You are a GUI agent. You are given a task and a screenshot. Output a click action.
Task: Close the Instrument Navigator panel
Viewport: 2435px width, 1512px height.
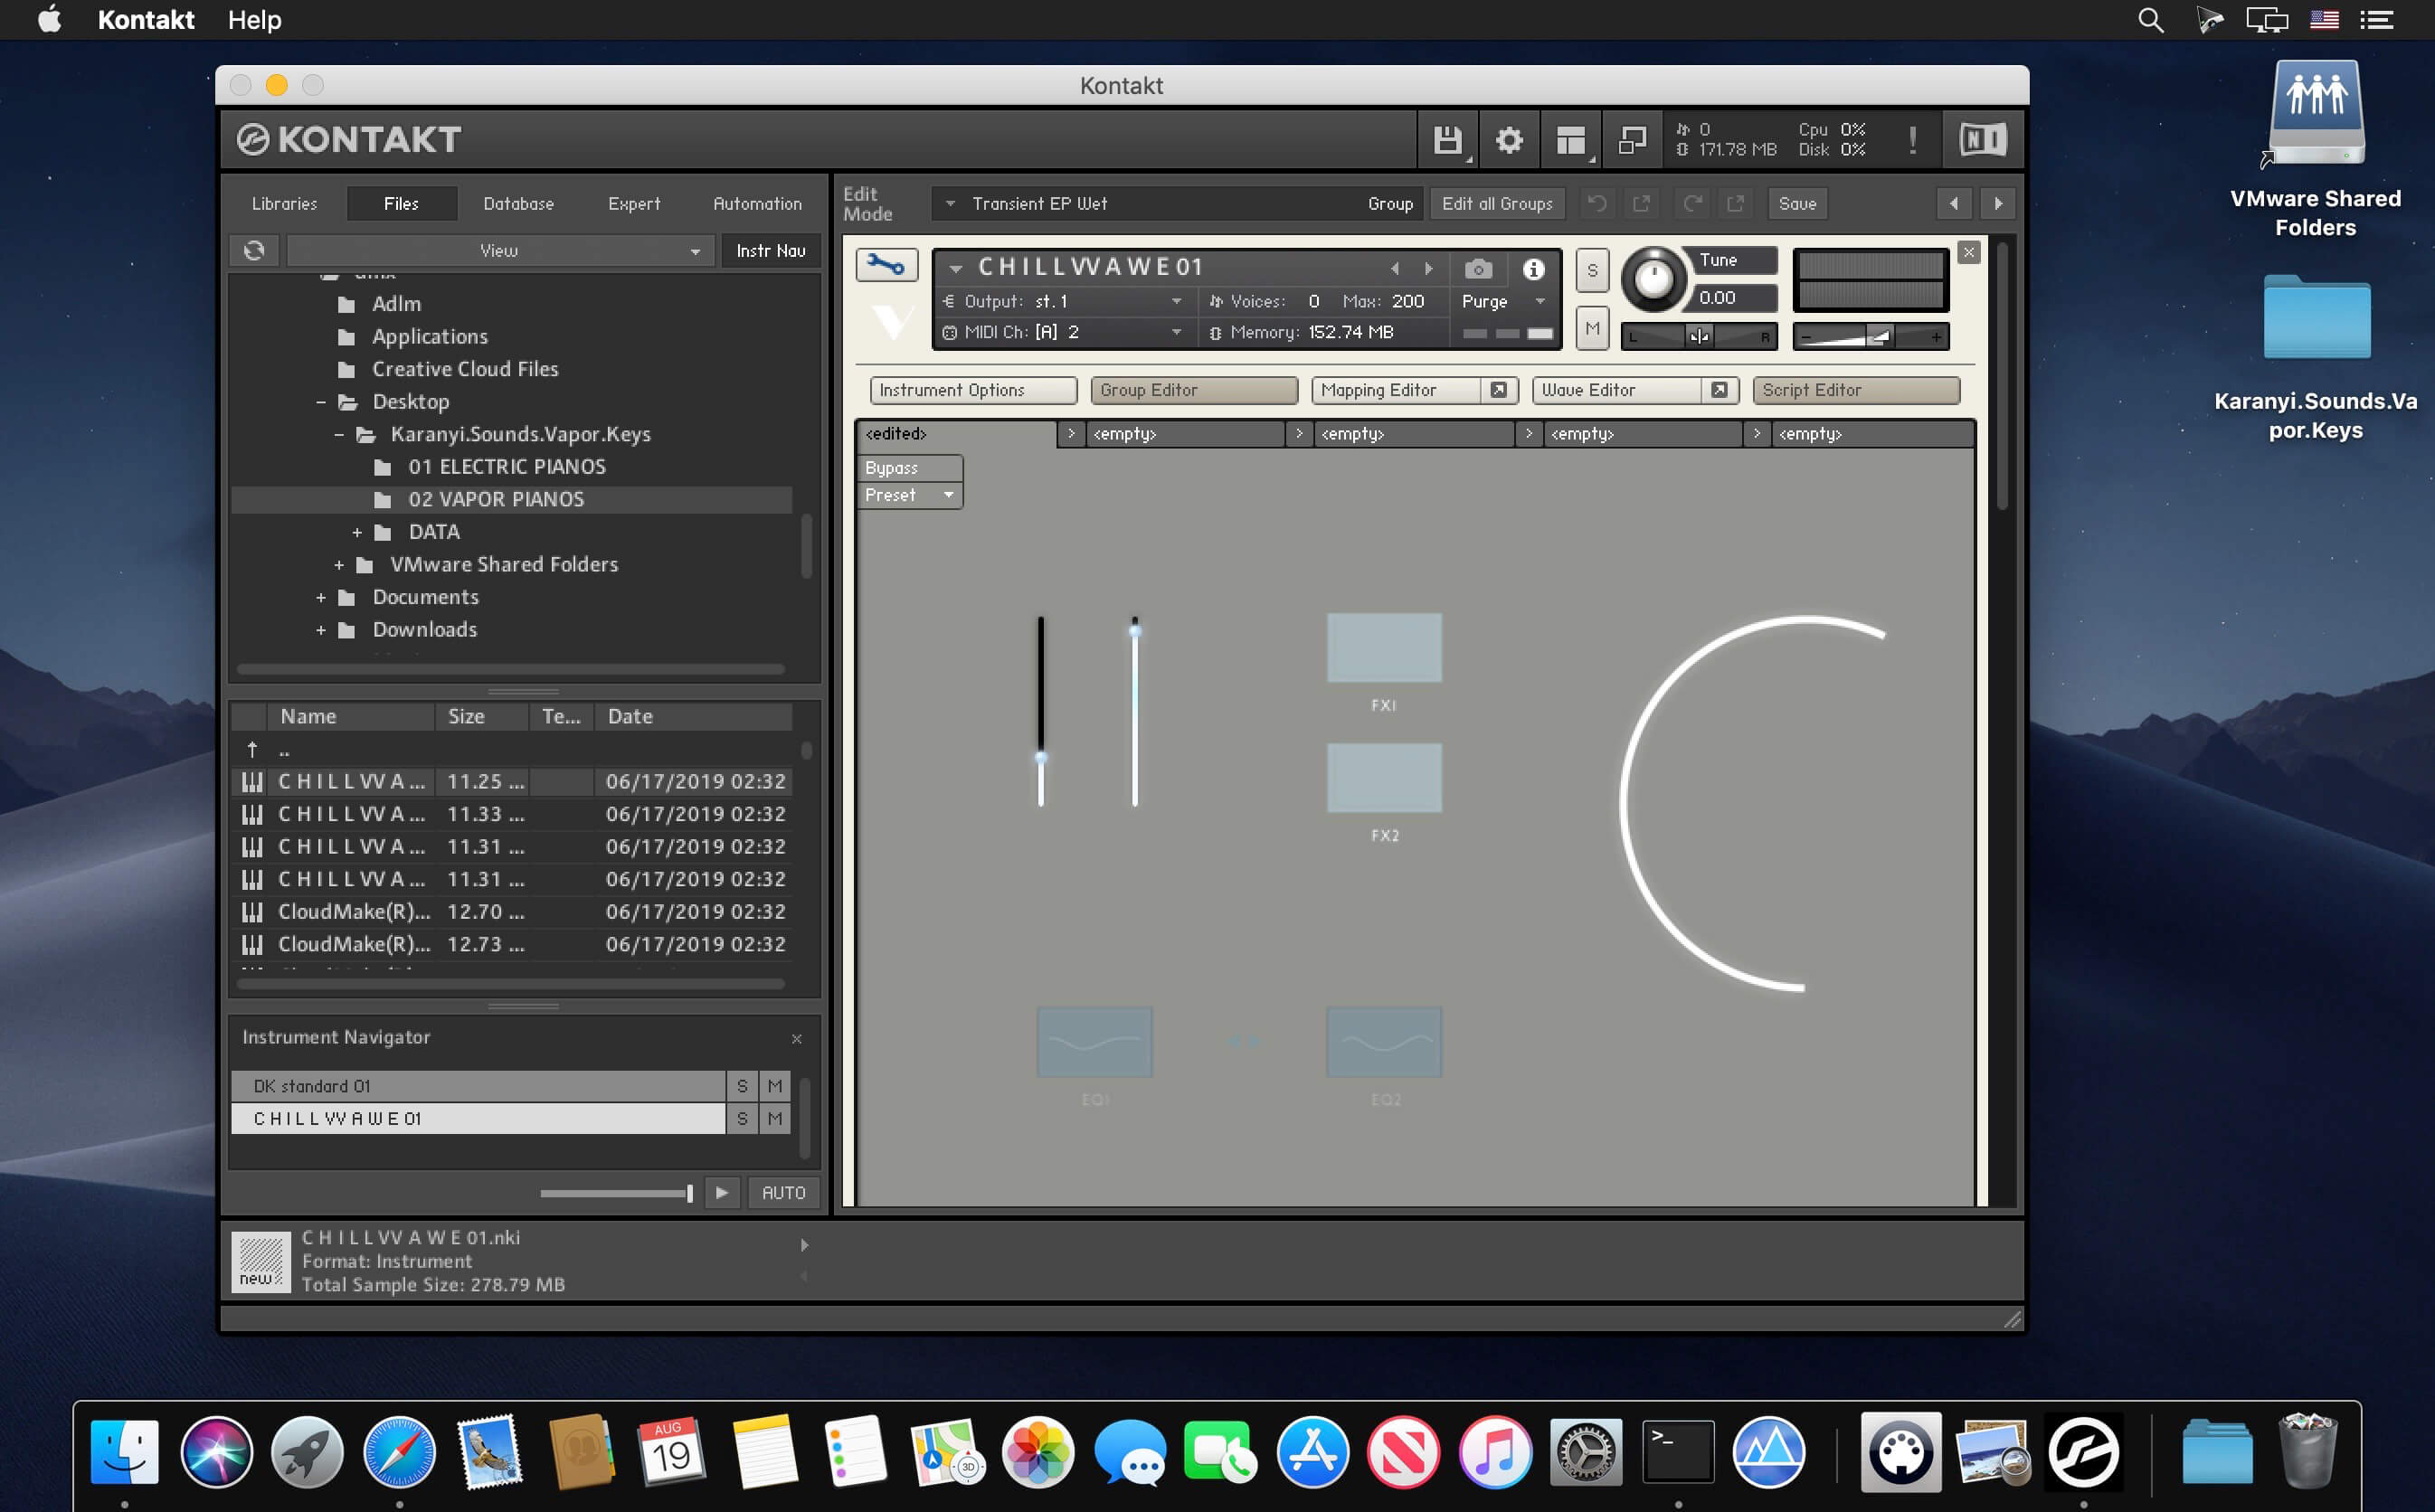pos(797,1038)
